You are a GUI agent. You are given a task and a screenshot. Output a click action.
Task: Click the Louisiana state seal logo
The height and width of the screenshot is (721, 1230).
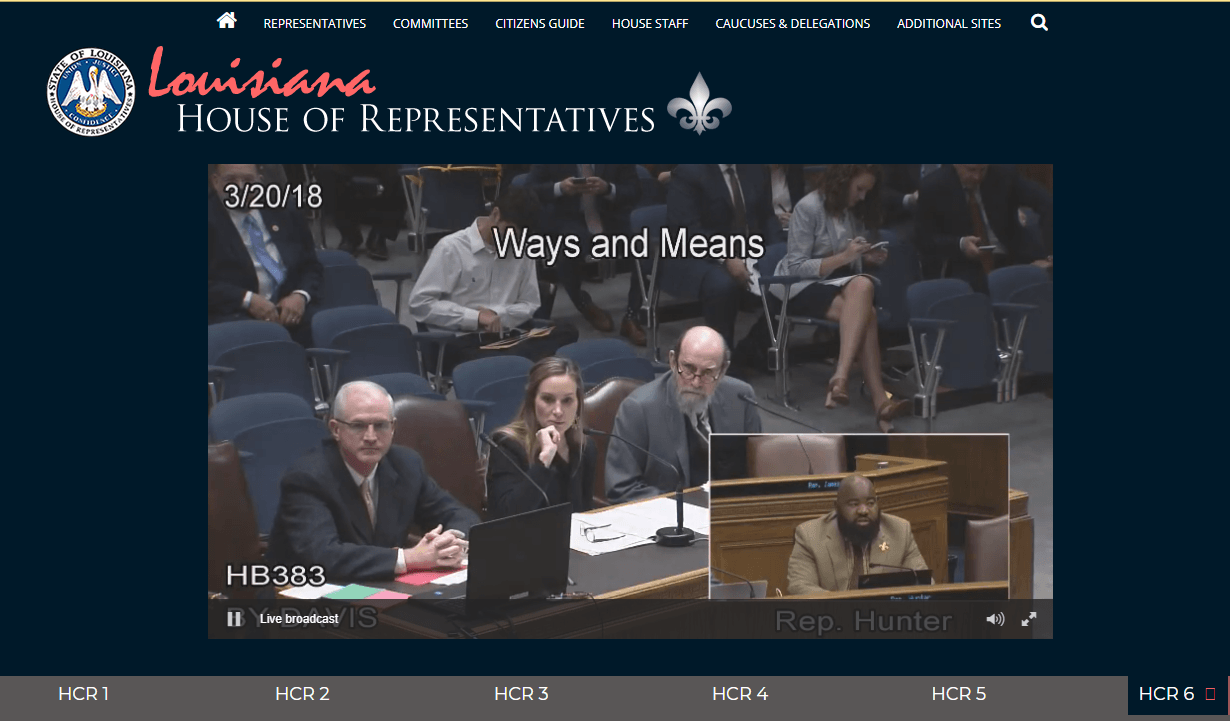coord(90,91)
